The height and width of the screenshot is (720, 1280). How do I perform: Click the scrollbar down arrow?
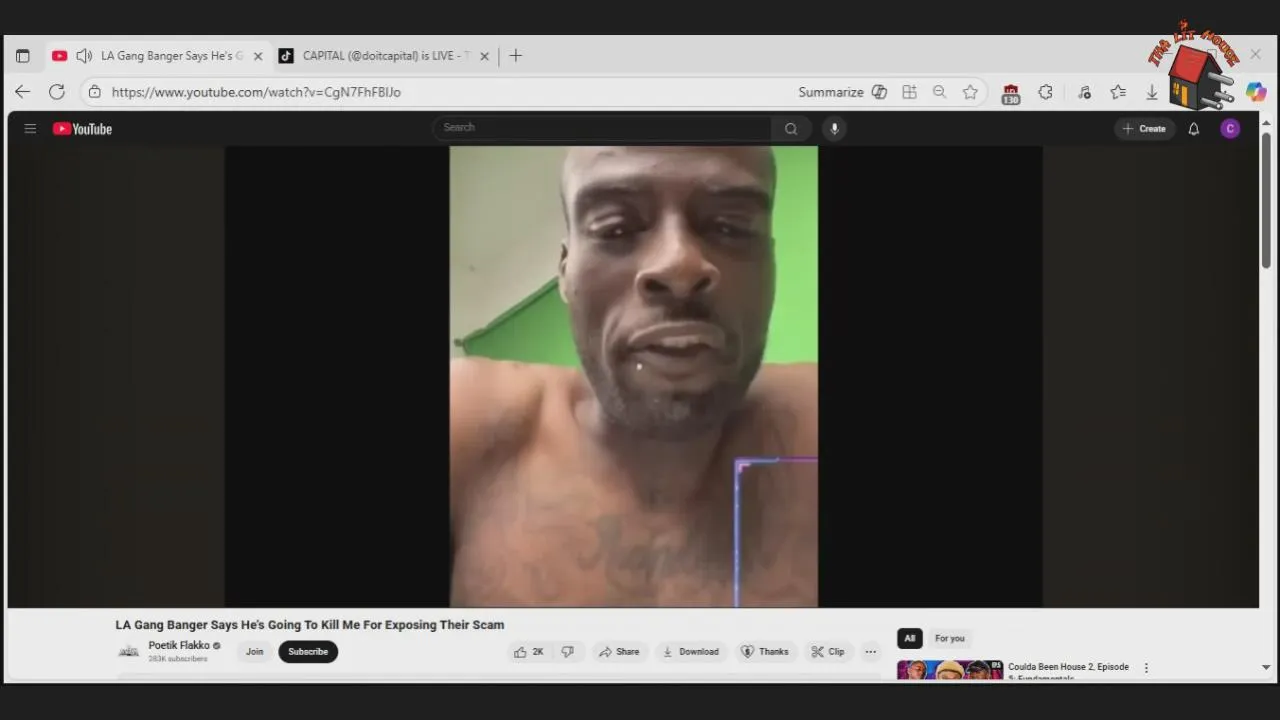pos(1266,667)
